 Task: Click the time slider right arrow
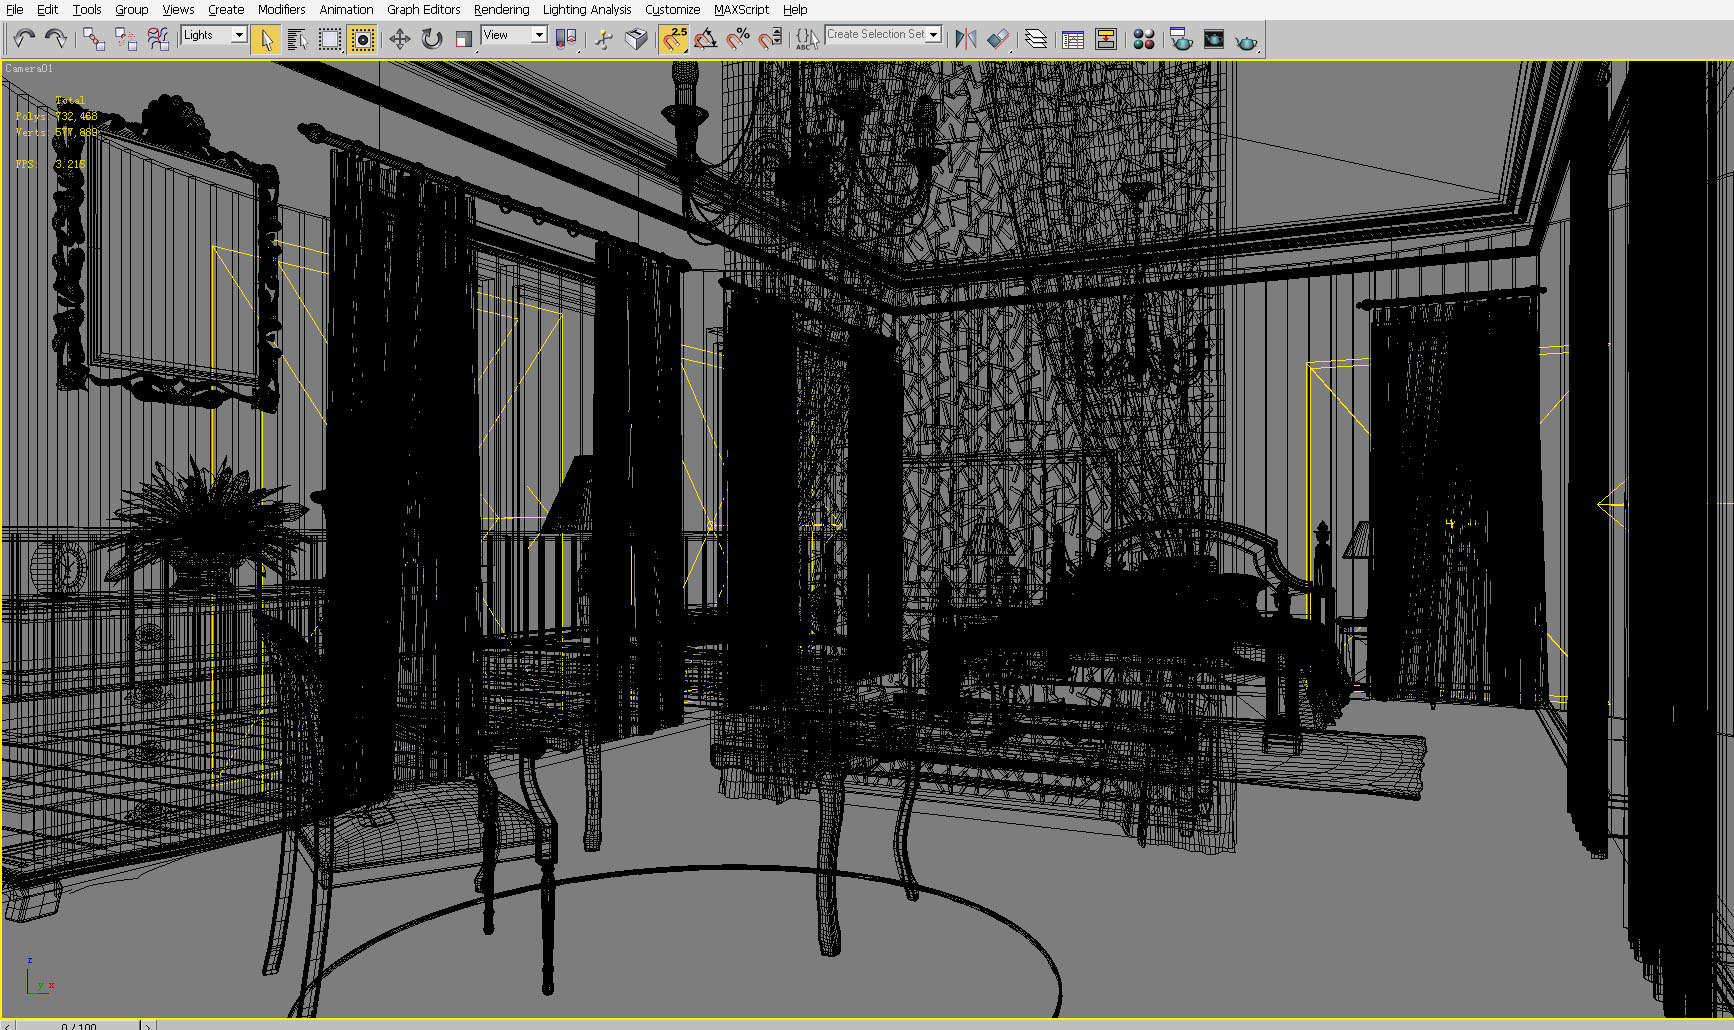coord(147,1025)
